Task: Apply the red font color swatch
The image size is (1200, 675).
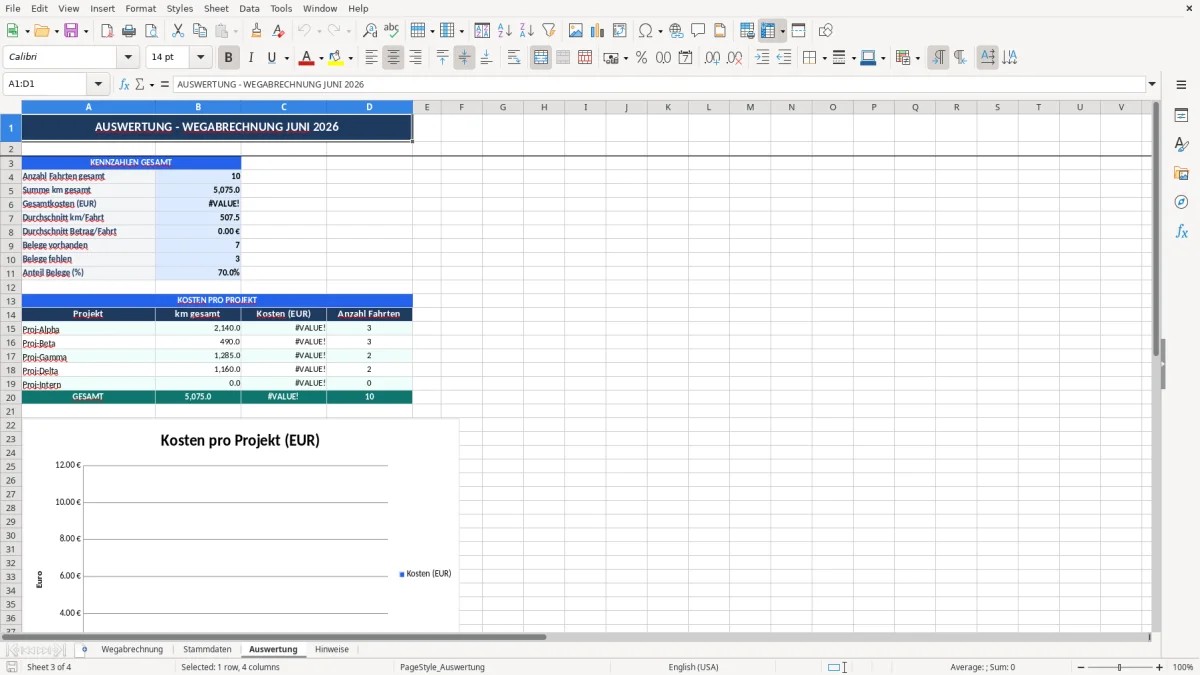Action: pyautogui.click(x=307, y=58)
